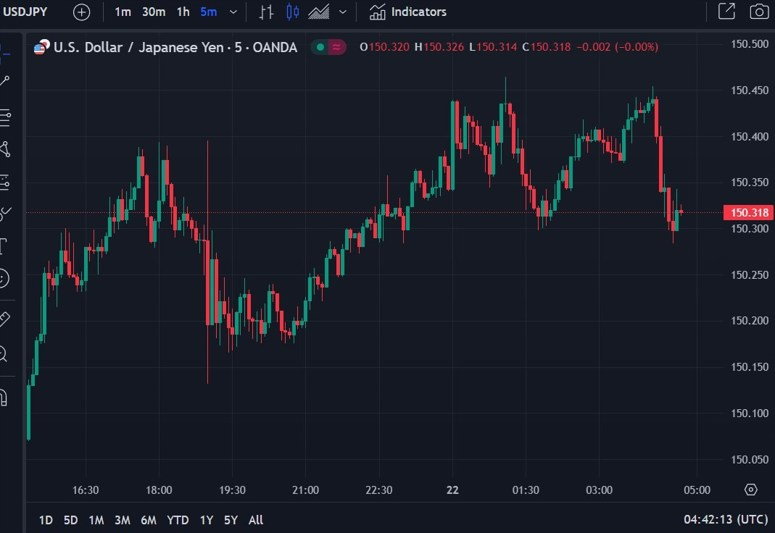The image size is (775, 533).
Task: Select the 5m timeframe
Action: click(209, 12)
